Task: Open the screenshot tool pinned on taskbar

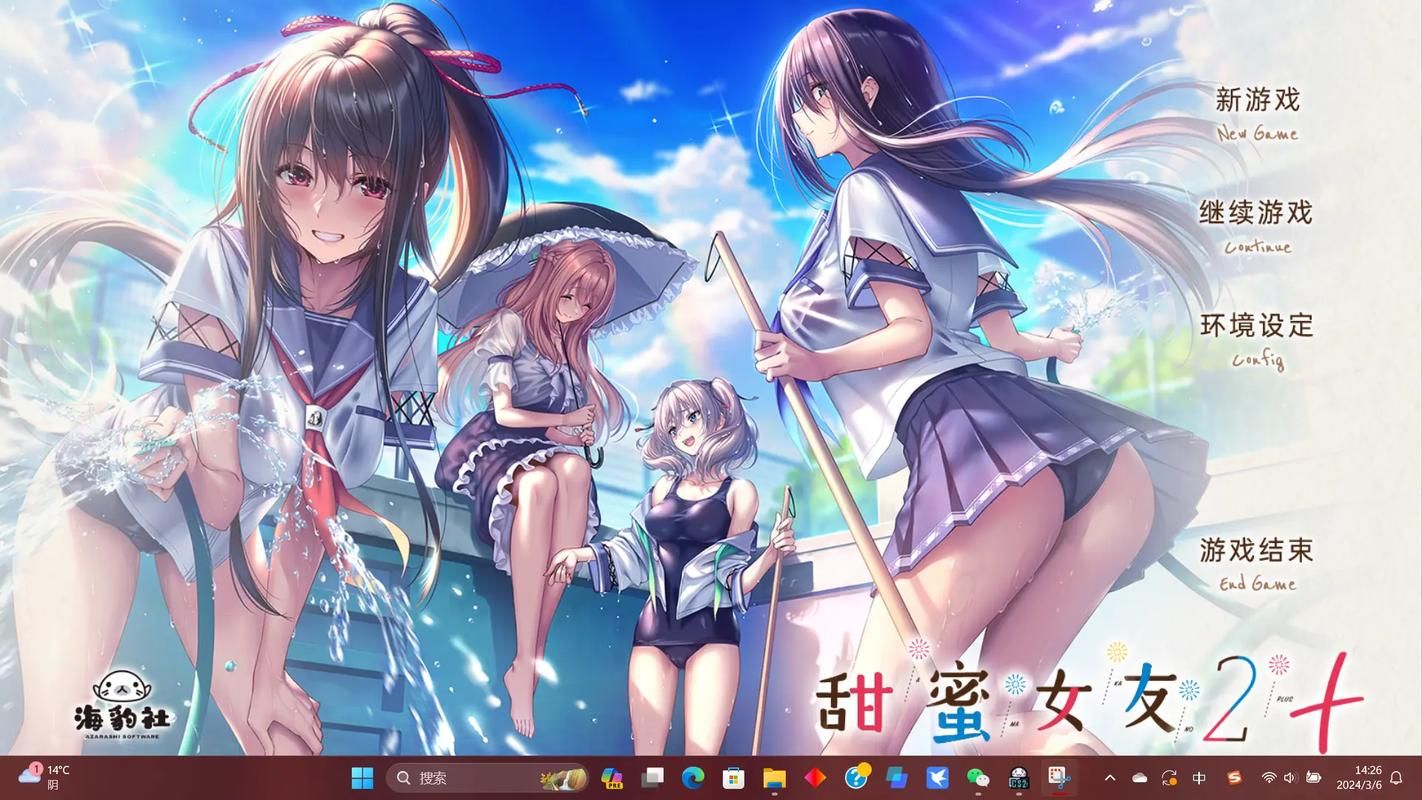Action: (x=1057, y=777)
